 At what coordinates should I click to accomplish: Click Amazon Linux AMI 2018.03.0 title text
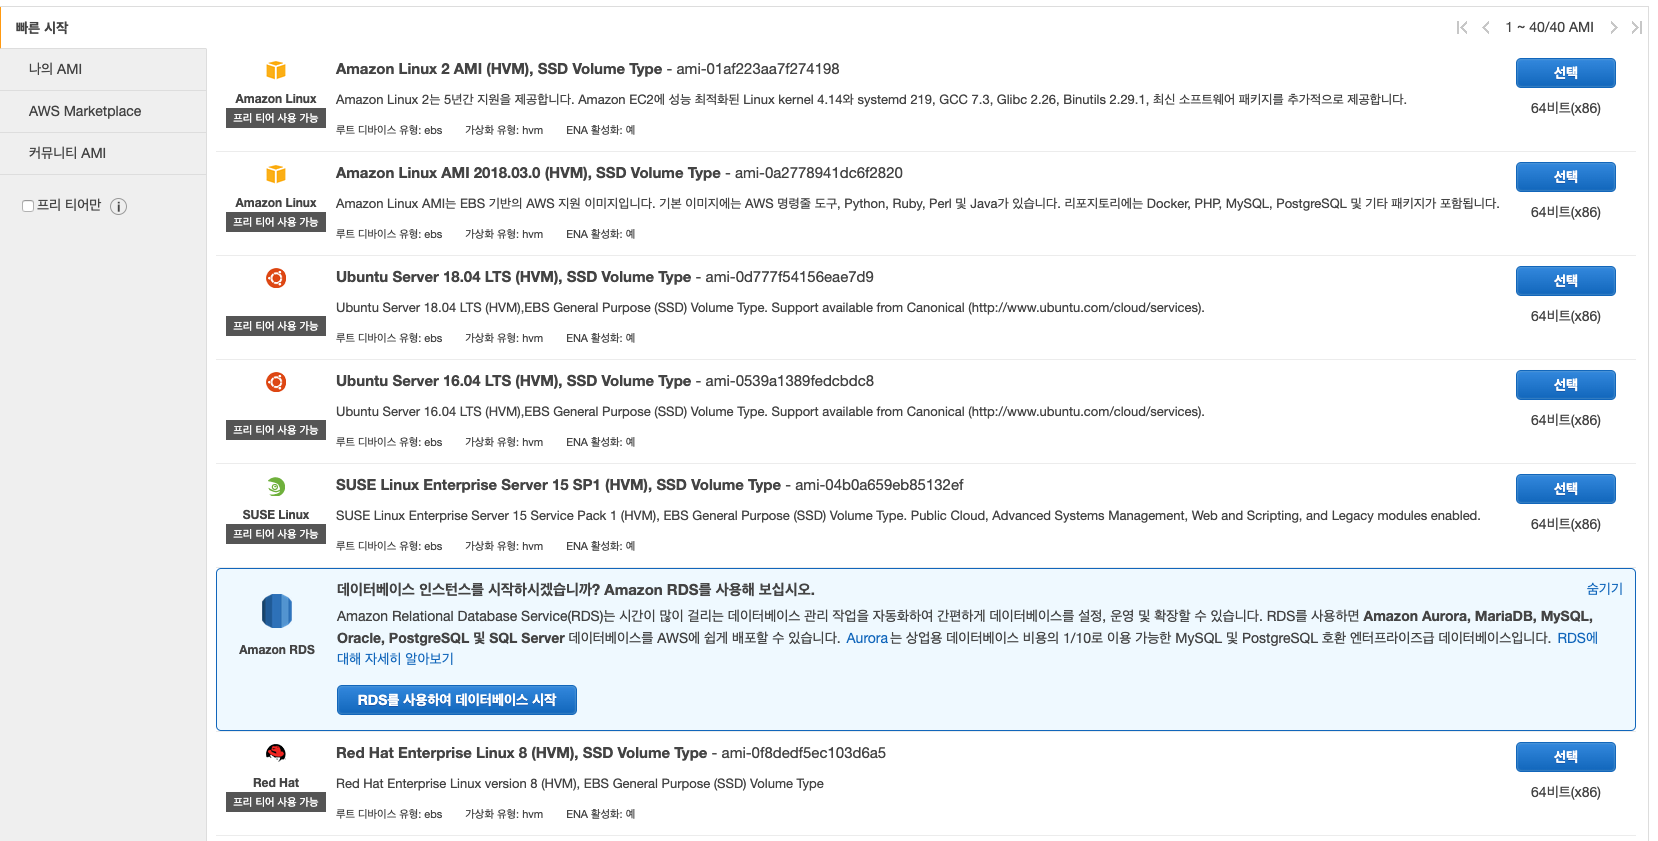point(528,173)
